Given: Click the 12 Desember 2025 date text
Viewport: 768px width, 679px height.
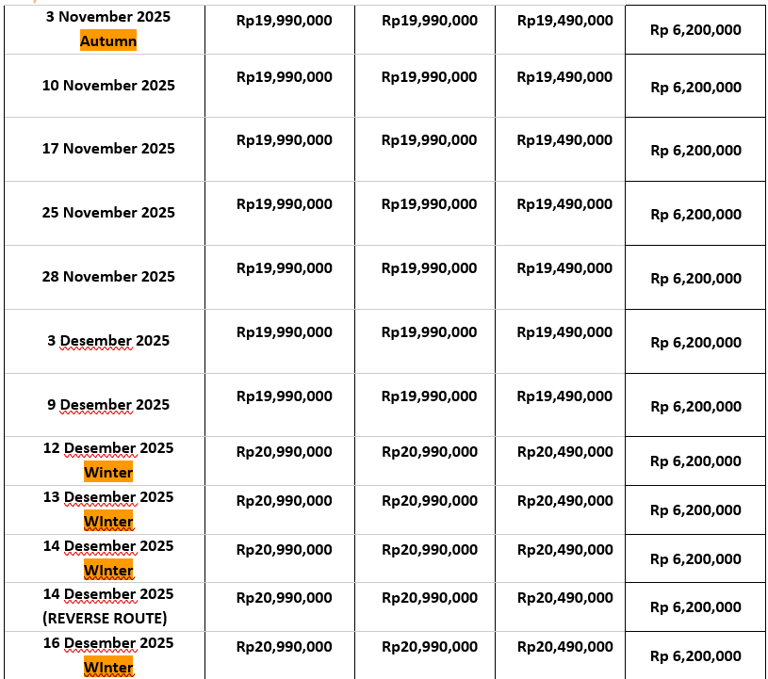Looking at the screenshot, I should (x=108, y=448).
